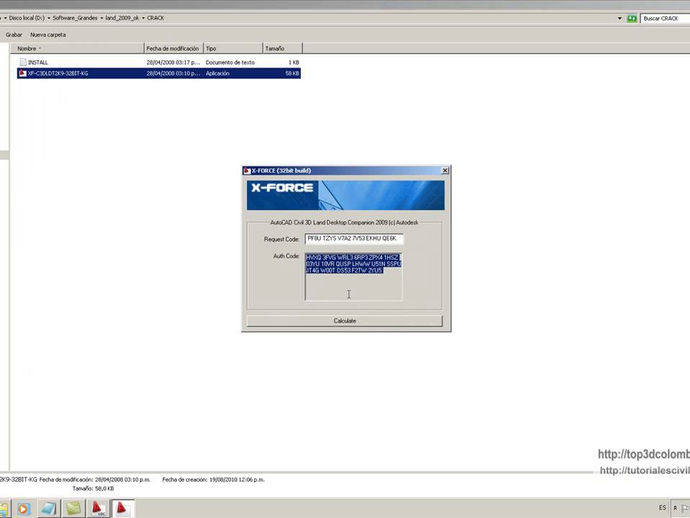The image size is (690, 518).
Task: Click the INSTALL text document icon
Action: pos(23,62)
